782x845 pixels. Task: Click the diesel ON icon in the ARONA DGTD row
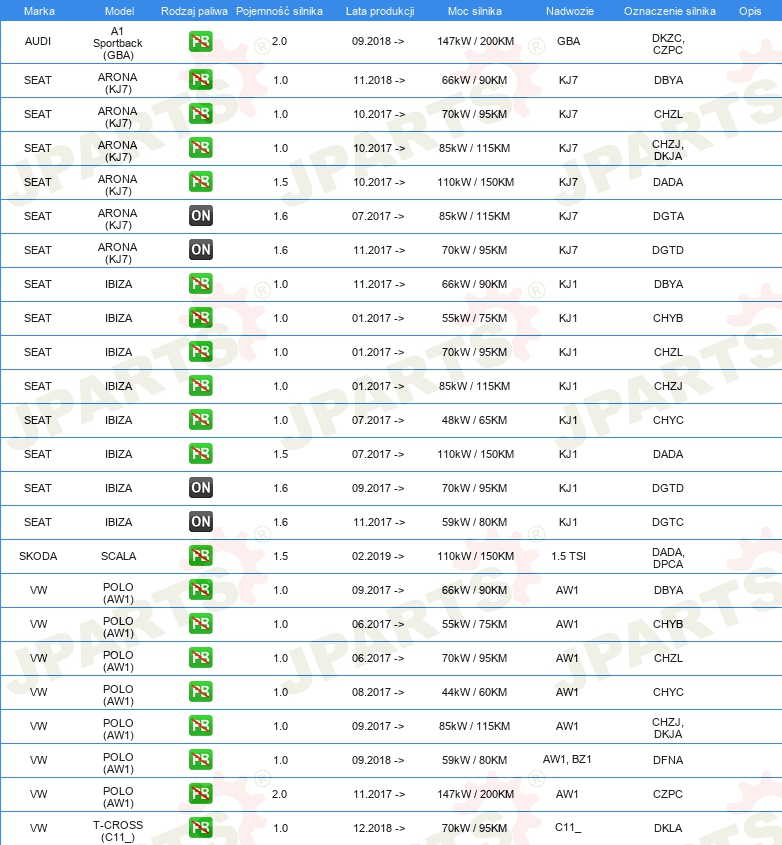200,250
